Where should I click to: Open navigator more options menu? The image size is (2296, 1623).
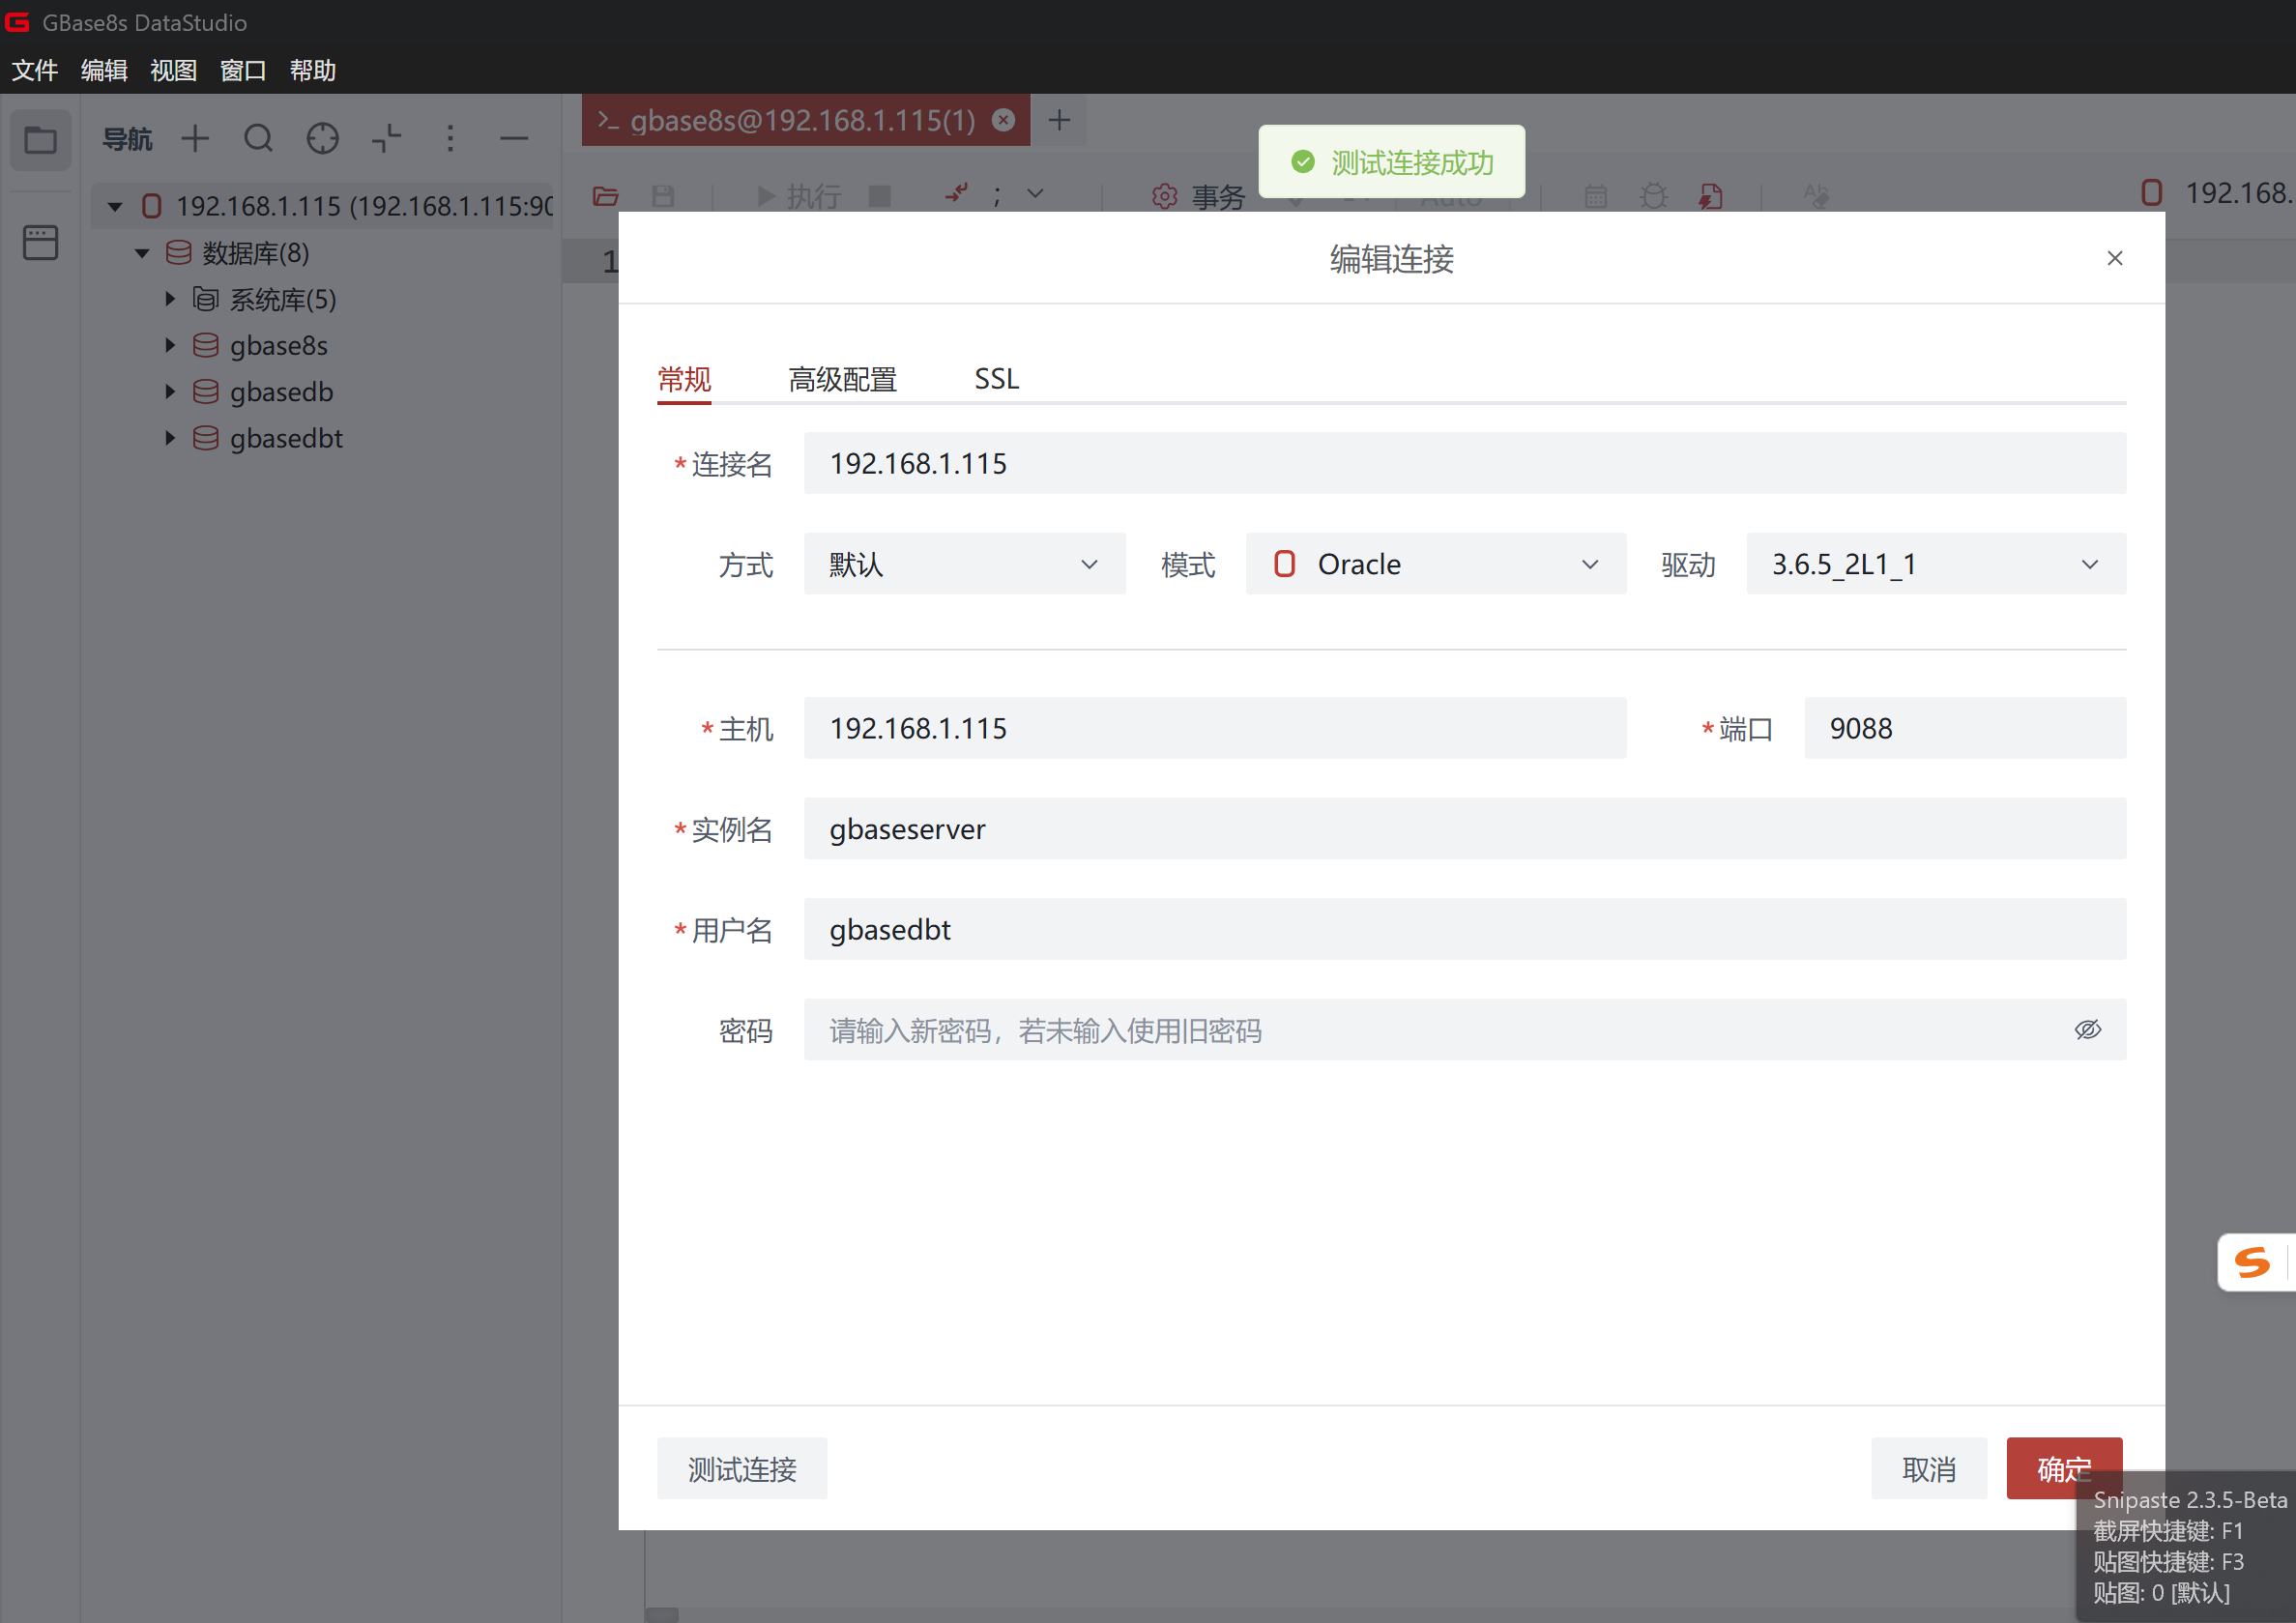tap(450, 138)
